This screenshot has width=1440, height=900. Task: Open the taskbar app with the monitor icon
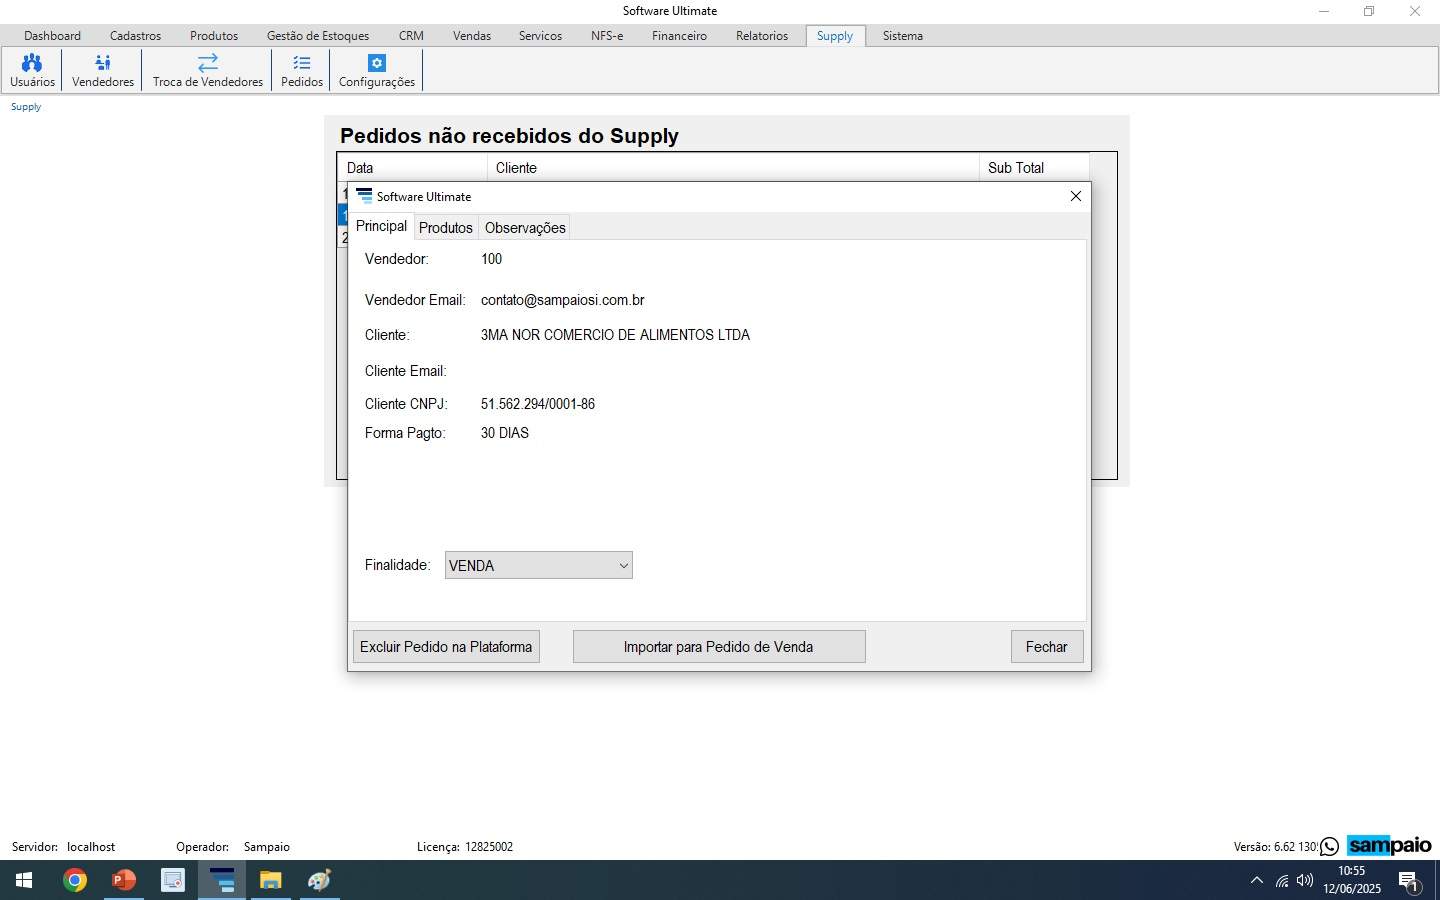coord(173,880)
